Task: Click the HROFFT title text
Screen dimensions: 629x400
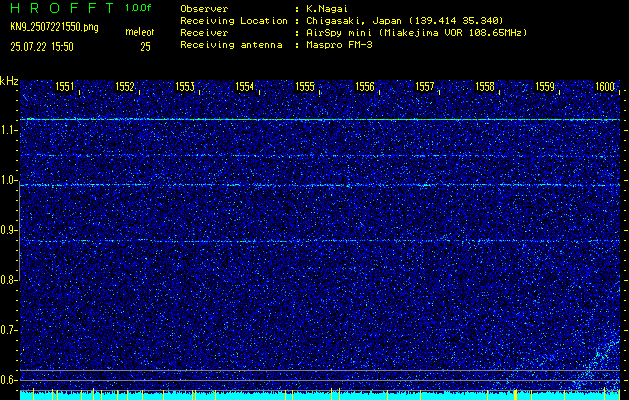Action: click(62, 8)
